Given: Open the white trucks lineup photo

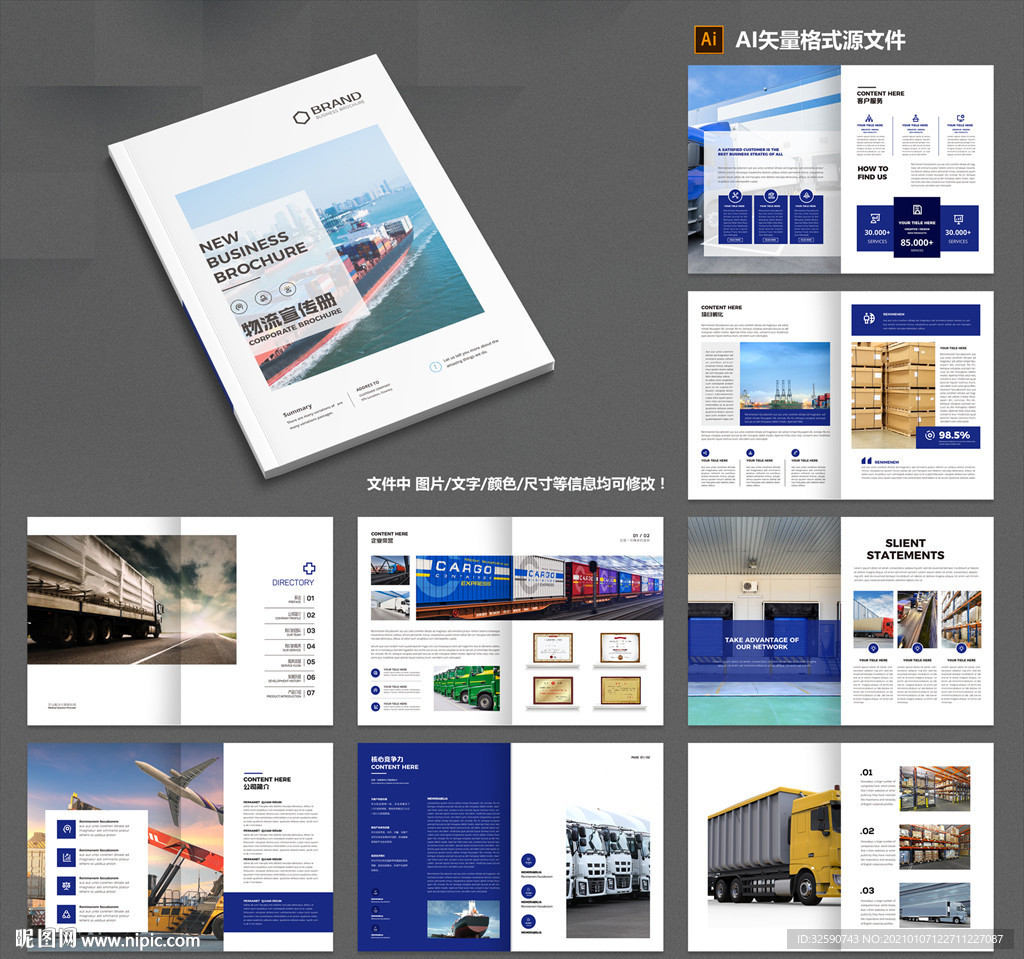Looking at the screenshot, I should pyautogui.click(x=608, y=872).
